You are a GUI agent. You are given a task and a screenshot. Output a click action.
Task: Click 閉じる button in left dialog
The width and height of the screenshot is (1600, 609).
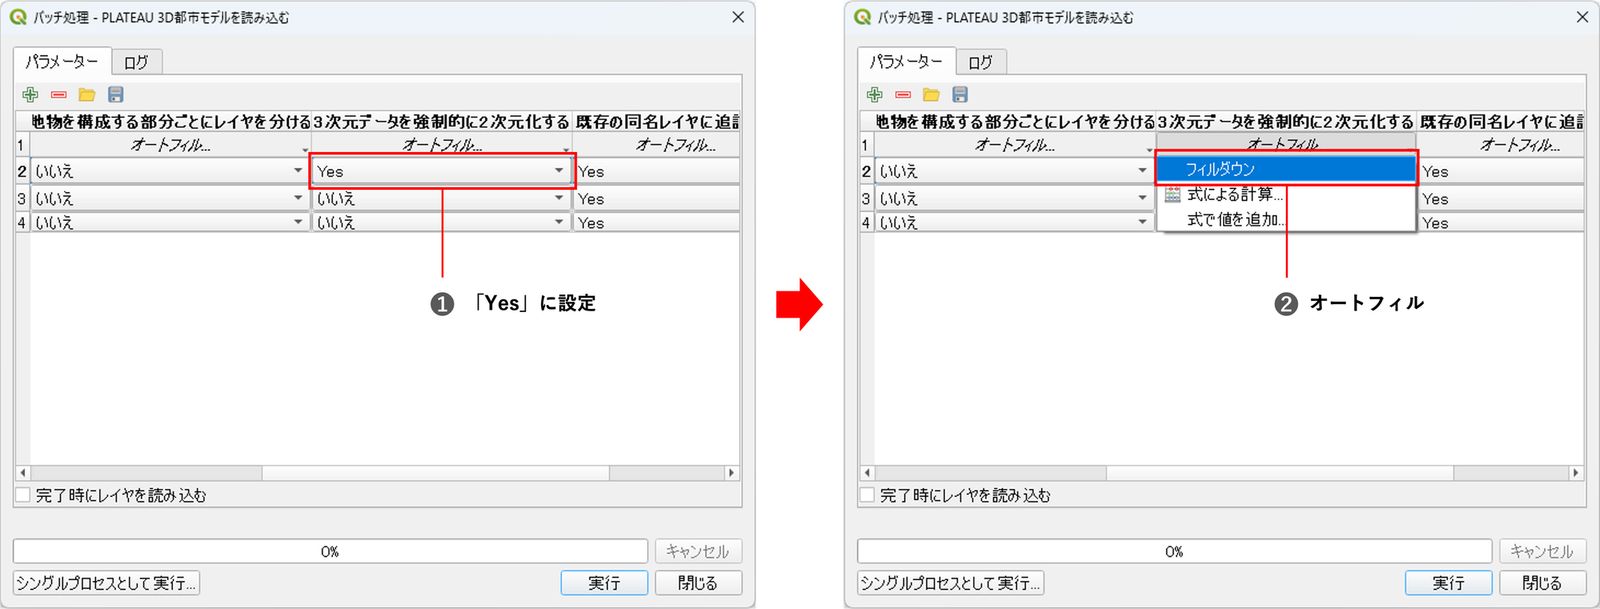tap(698, 583)
